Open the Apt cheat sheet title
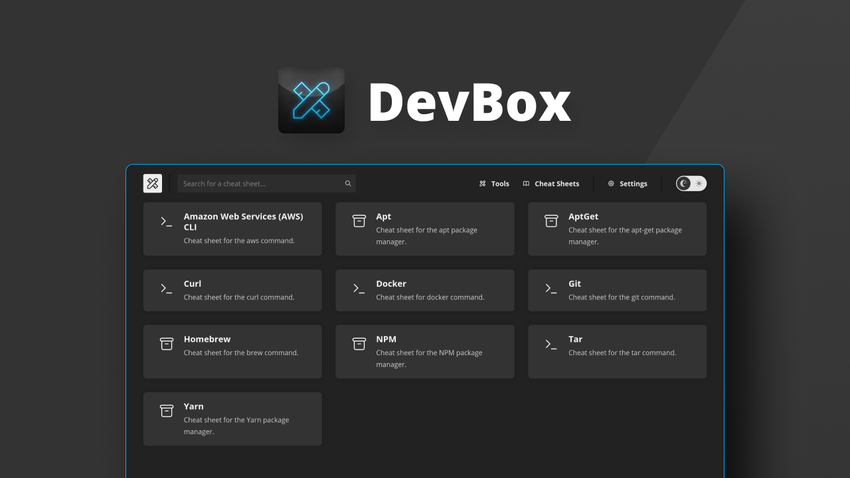 [x=383, y=216]
